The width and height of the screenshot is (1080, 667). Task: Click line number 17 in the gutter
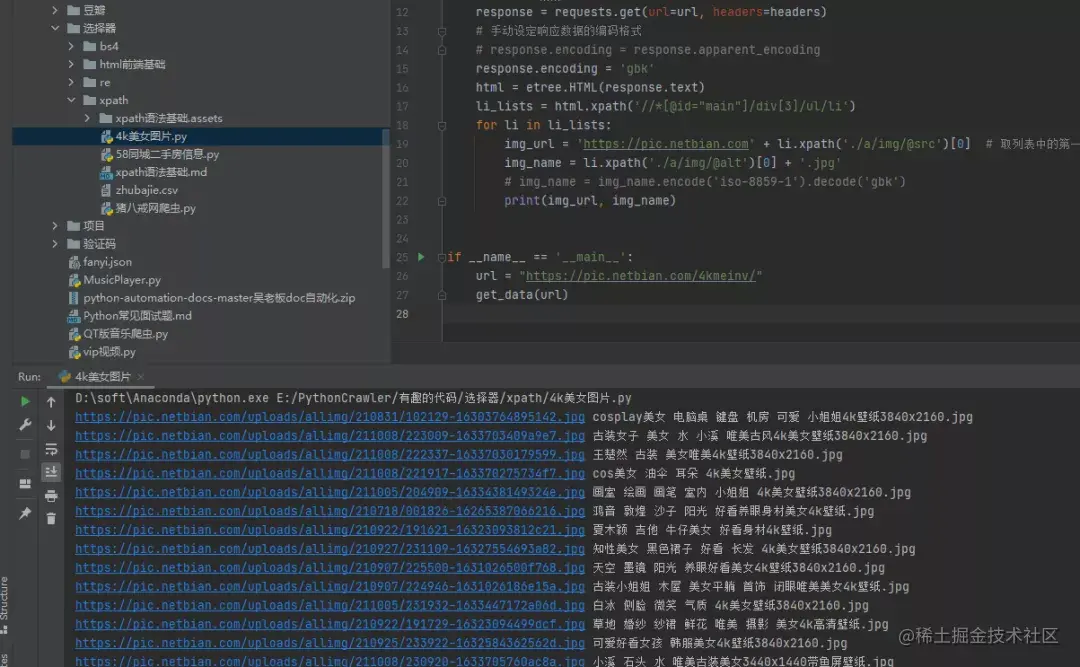click(x=402, y=106)
